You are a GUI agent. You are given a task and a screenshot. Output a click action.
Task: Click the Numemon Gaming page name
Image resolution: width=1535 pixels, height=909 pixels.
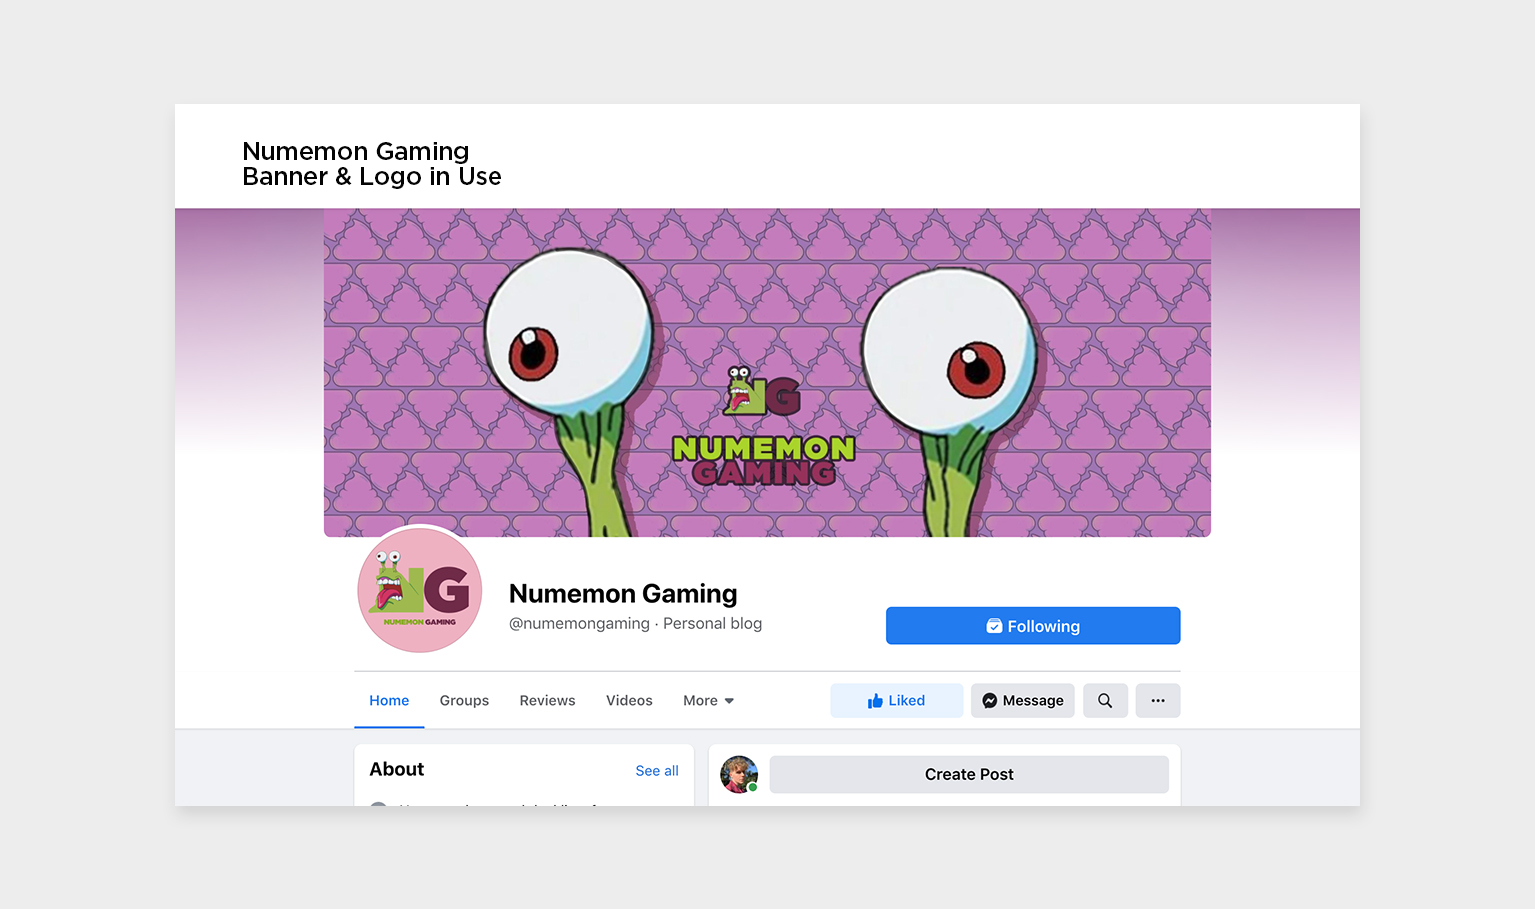(623, 594)
